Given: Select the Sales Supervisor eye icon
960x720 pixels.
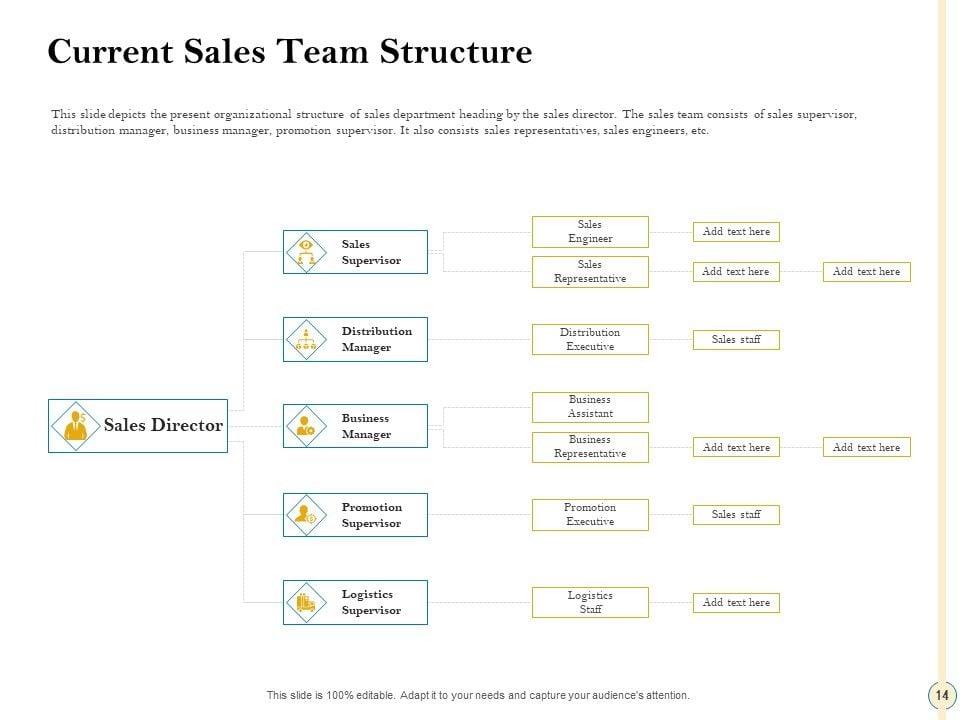Looking at the screenshot, I should [306, 252].
